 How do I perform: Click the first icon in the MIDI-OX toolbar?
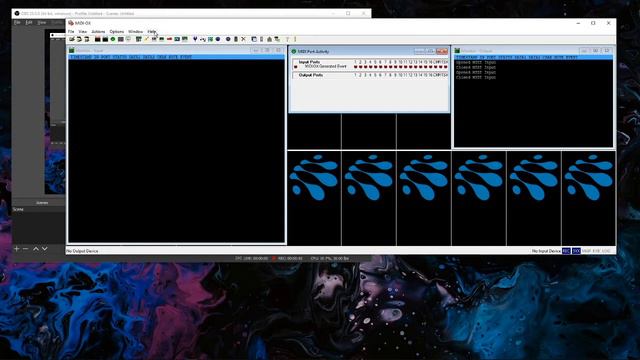[x=72, y=39]
